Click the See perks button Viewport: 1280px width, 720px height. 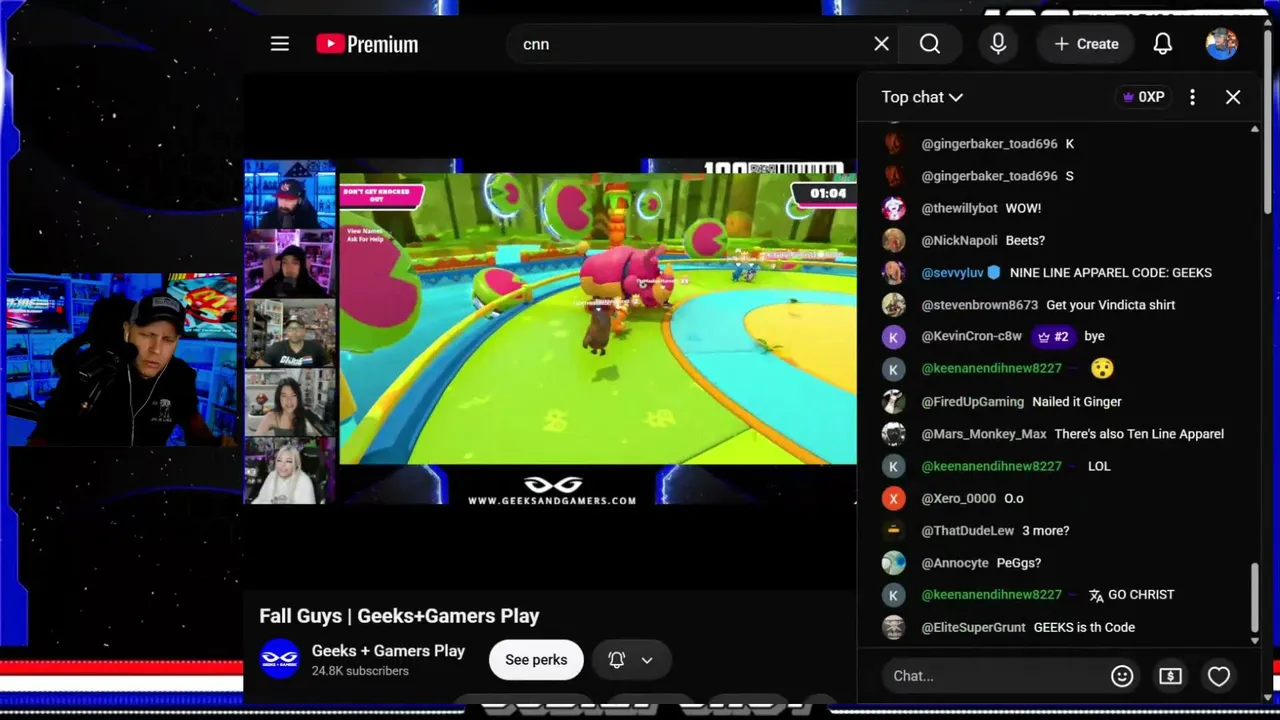point(536,660)
